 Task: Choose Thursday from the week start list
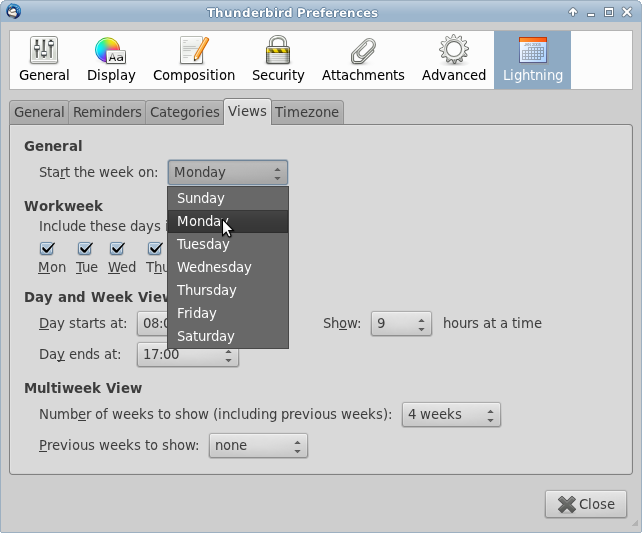click(x=228, y=290)
